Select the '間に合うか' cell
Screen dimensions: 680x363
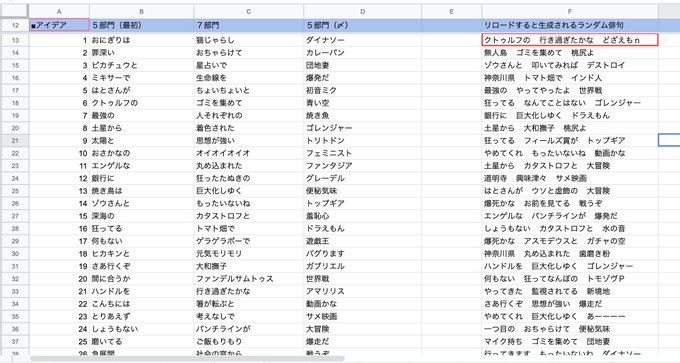coord(141,279)
